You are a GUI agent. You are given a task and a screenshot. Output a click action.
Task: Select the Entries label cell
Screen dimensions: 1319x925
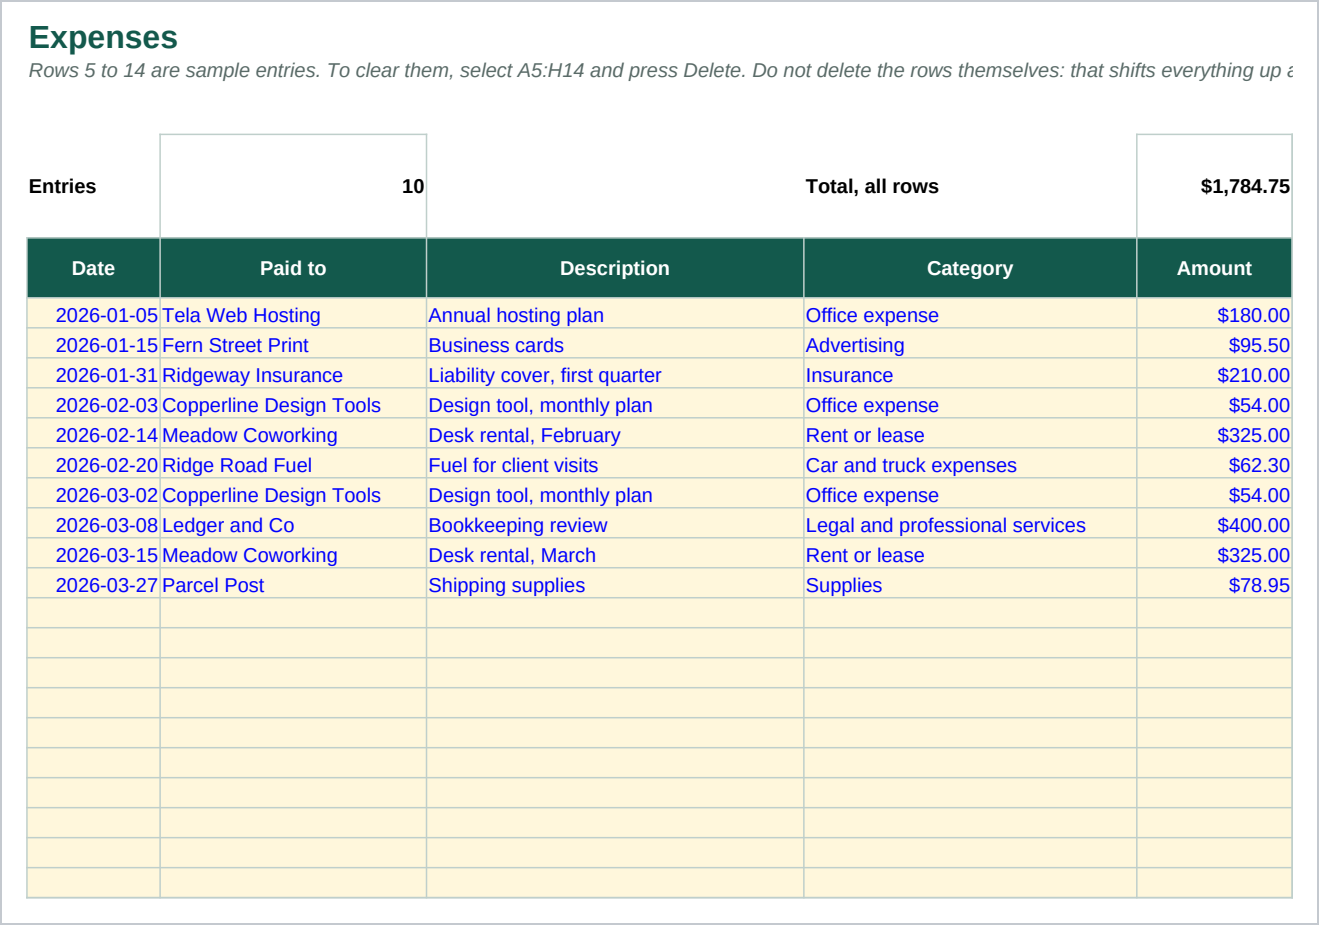(x=93, y=186)
